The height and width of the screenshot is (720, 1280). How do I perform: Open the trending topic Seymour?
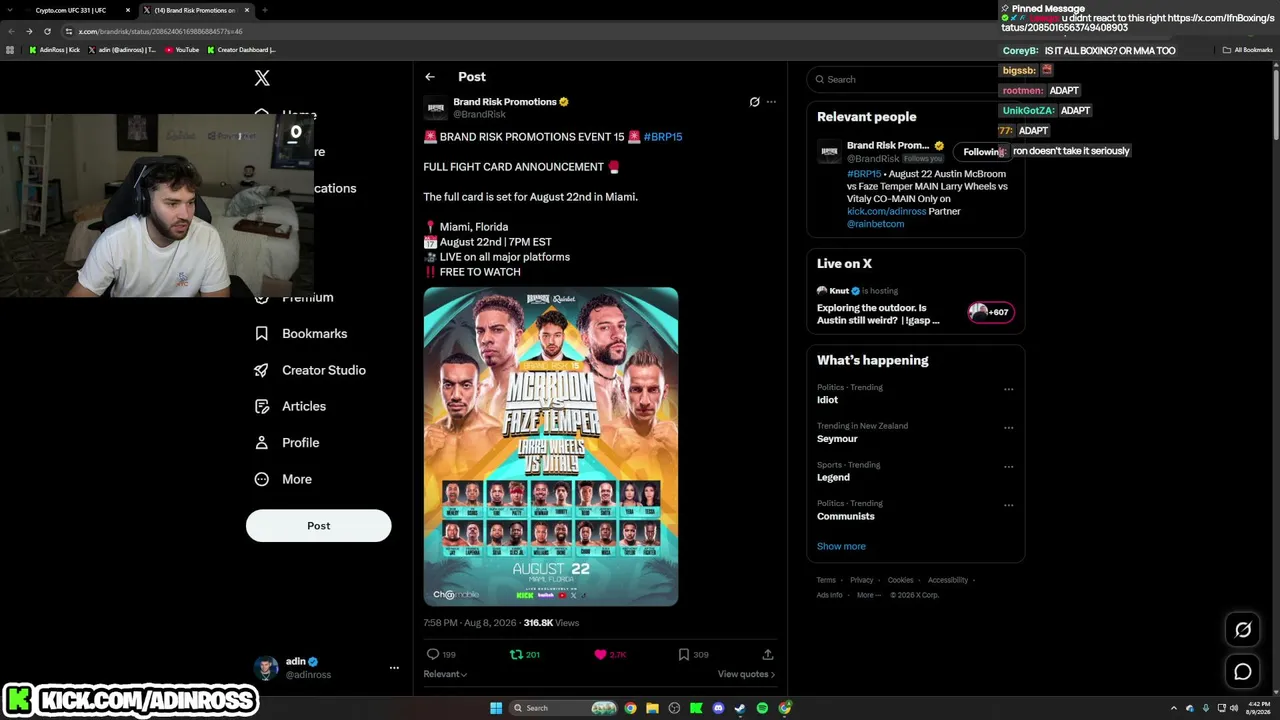[837, 439]
